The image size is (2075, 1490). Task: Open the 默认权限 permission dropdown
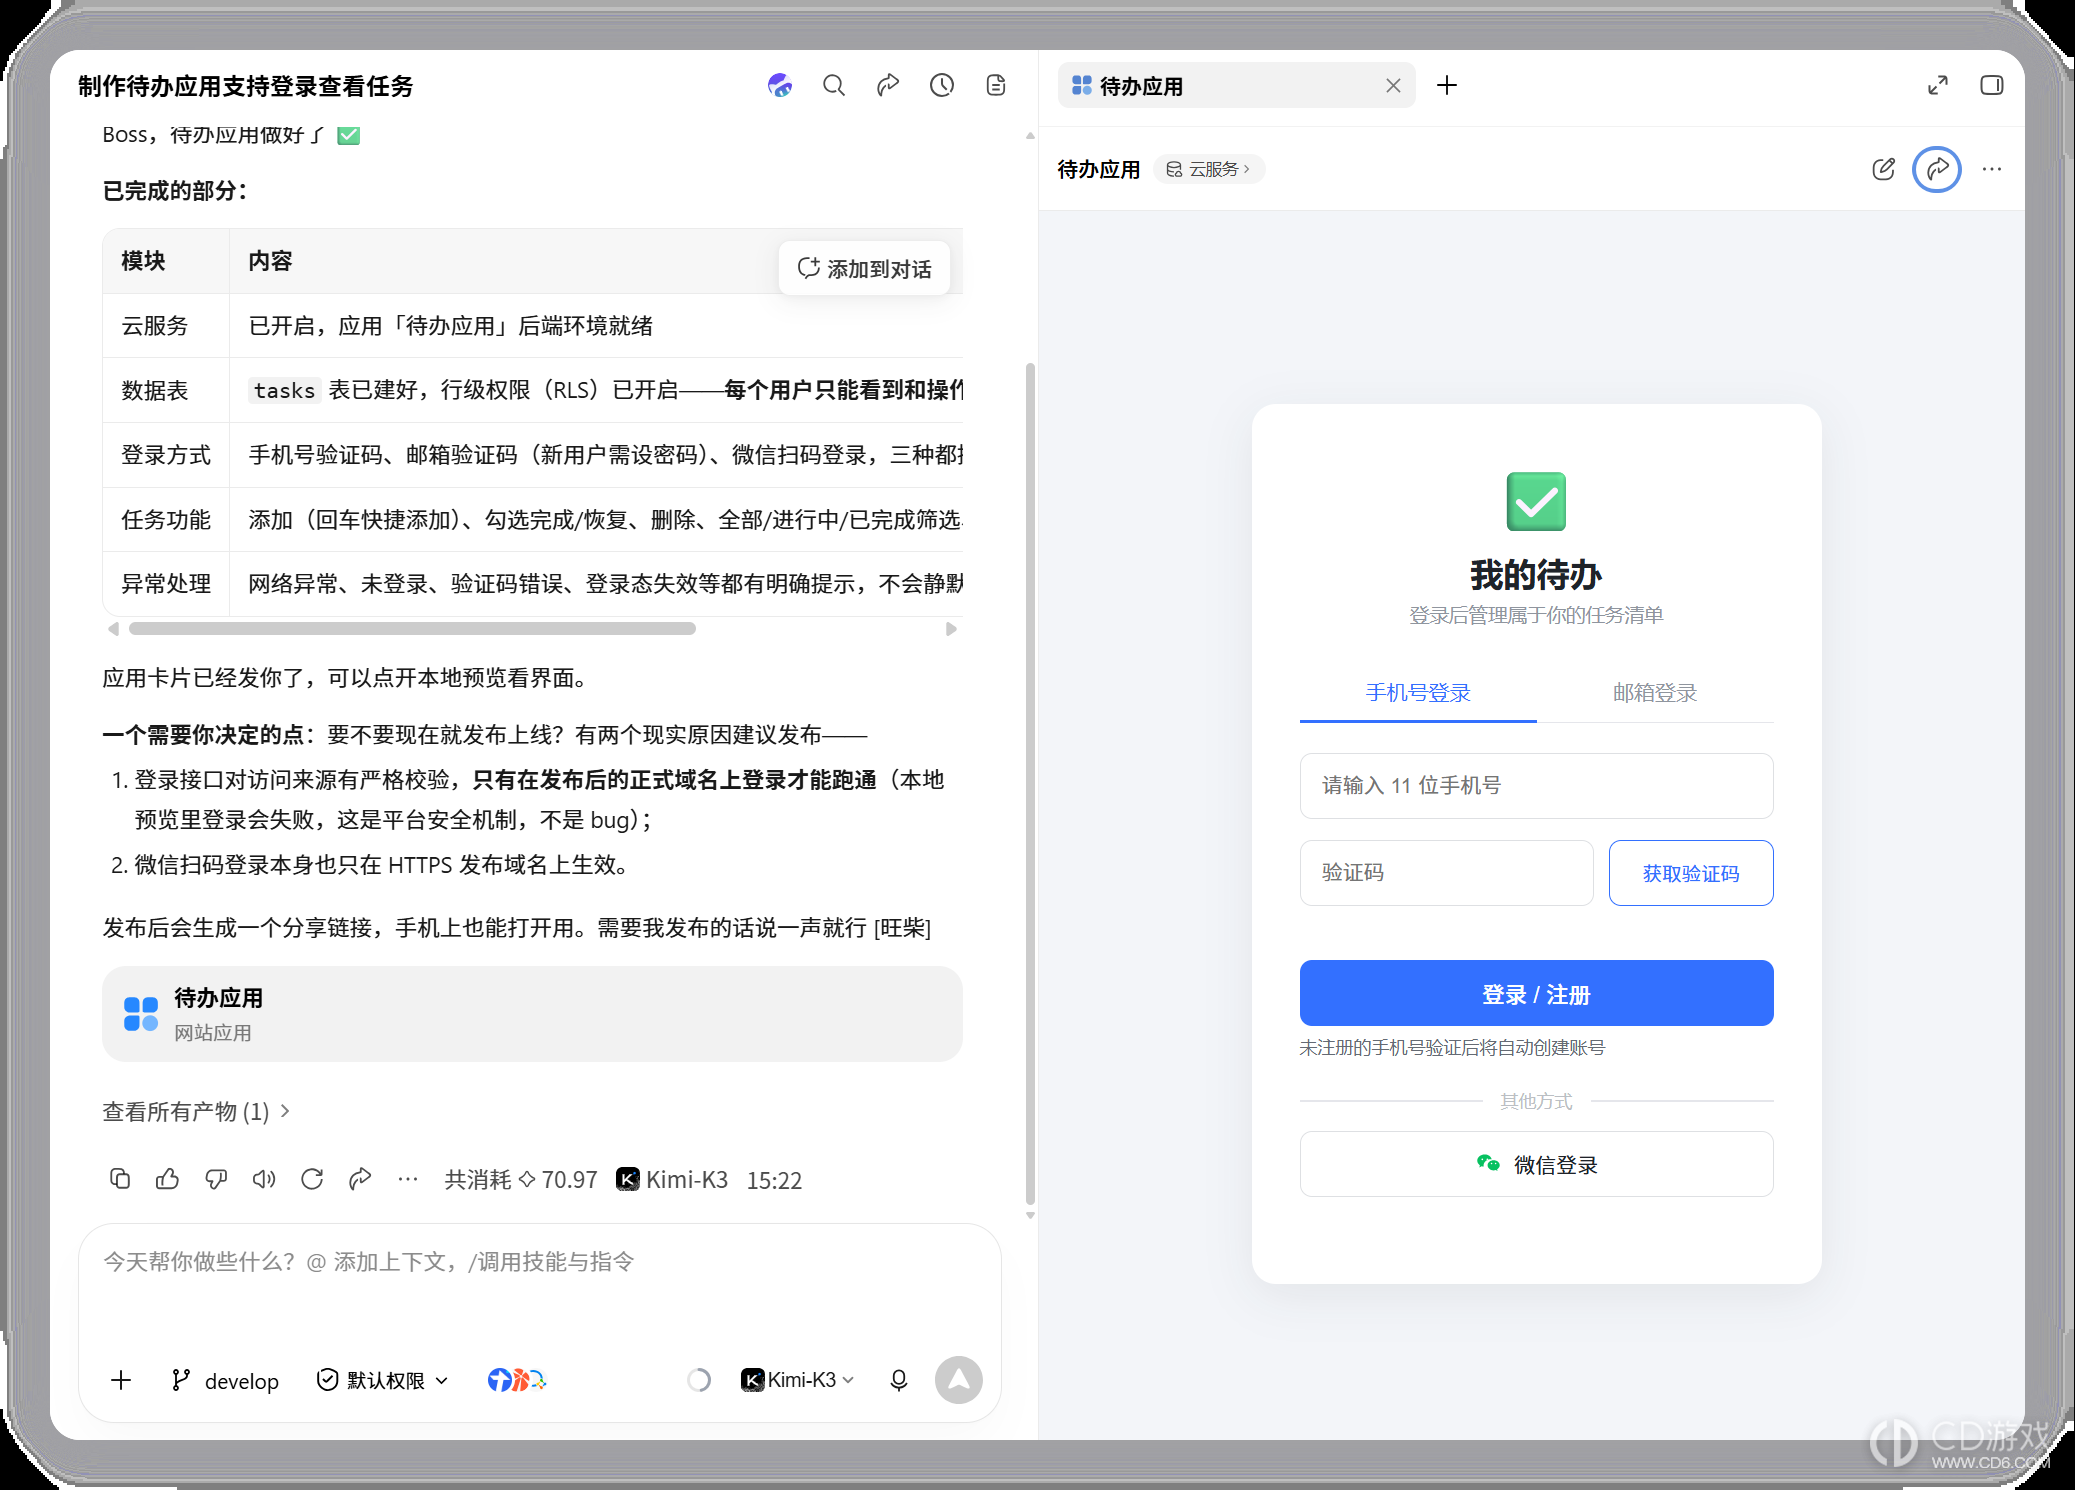pos(383,1380)
